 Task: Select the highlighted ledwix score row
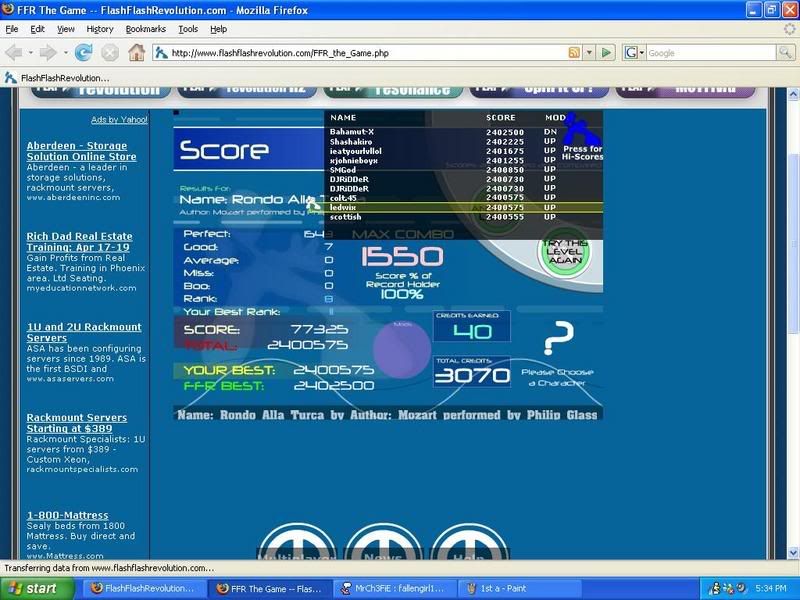[463, 207]
